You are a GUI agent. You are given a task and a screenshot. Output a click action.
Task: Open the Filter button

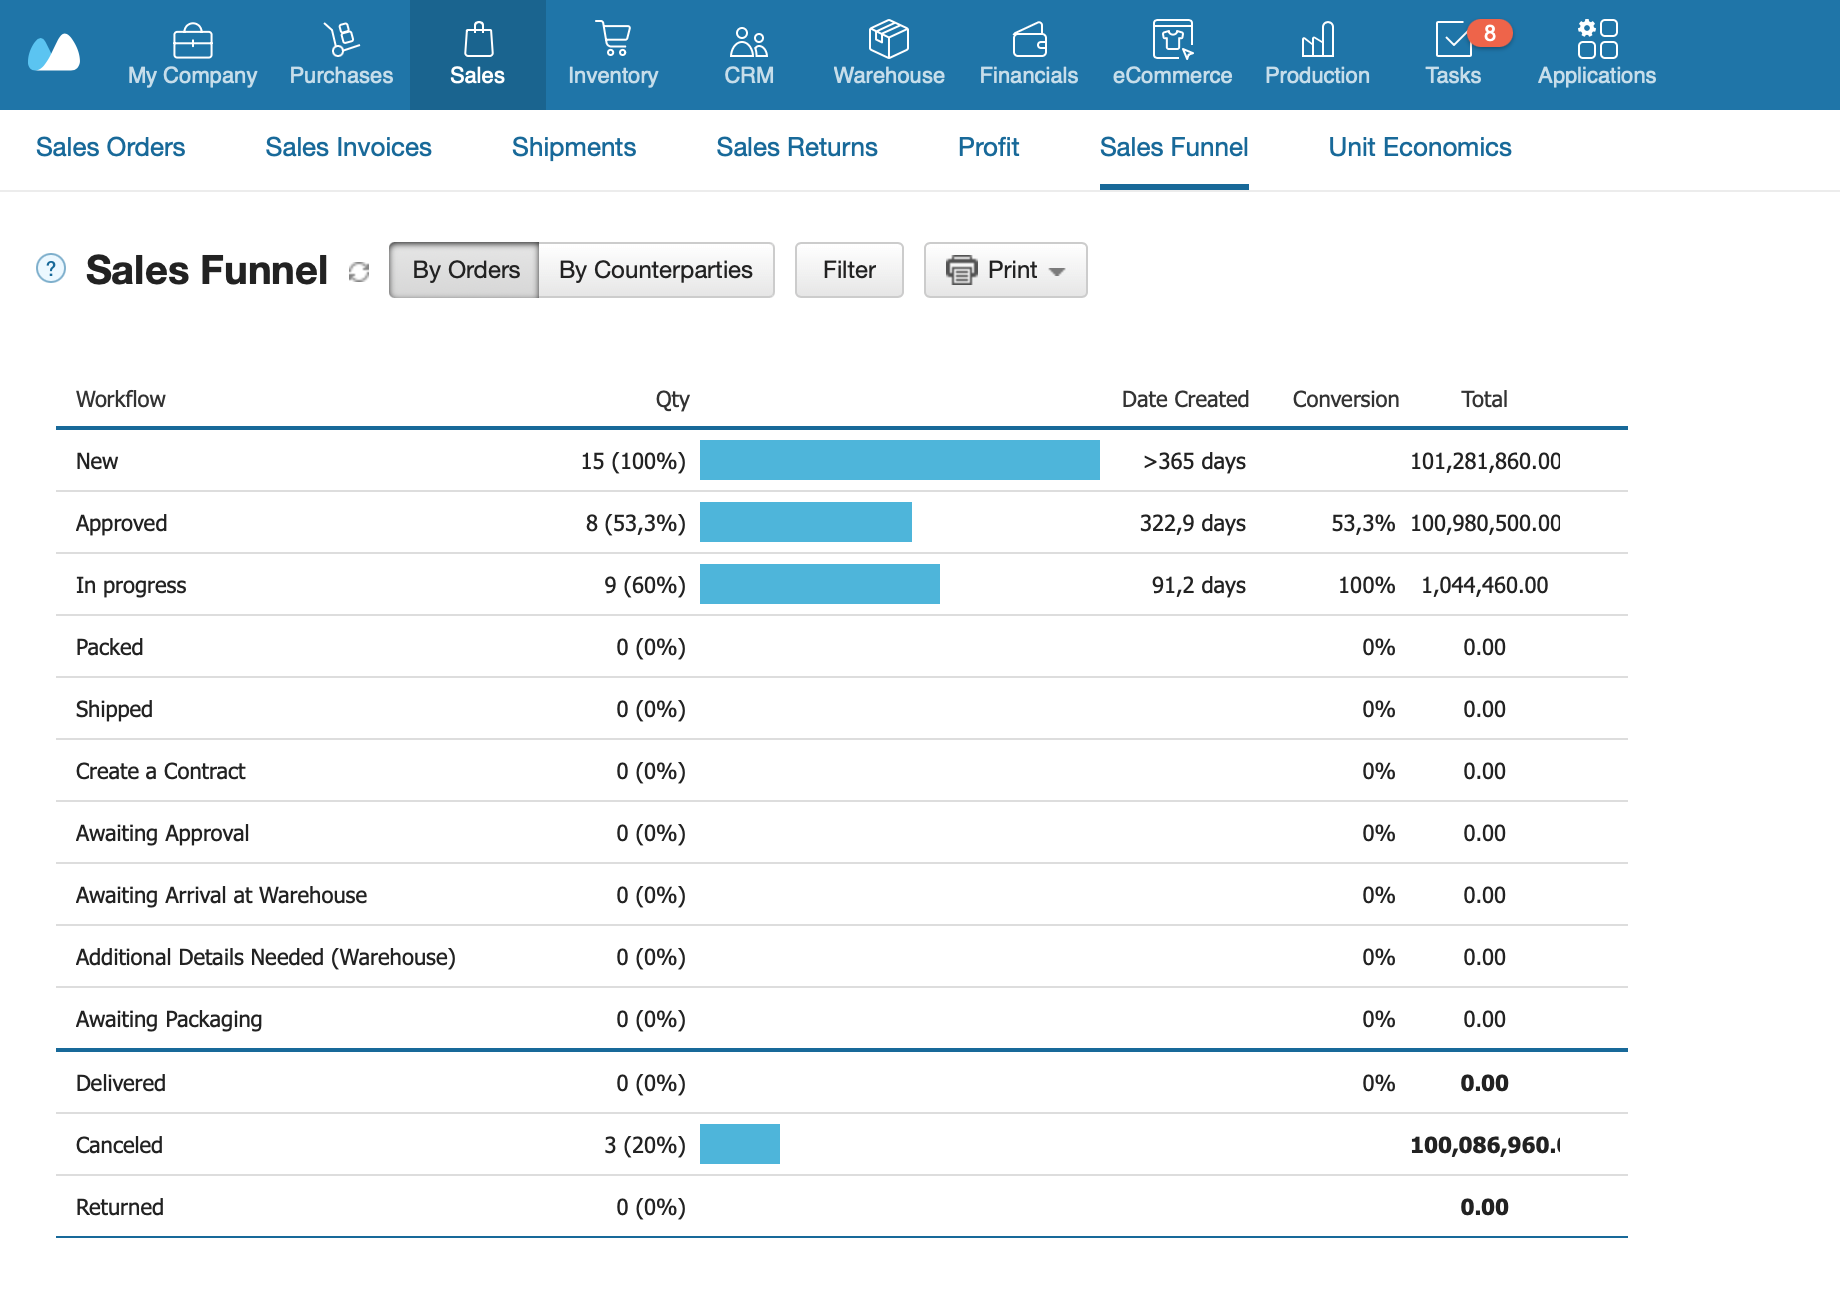(849, 270)
